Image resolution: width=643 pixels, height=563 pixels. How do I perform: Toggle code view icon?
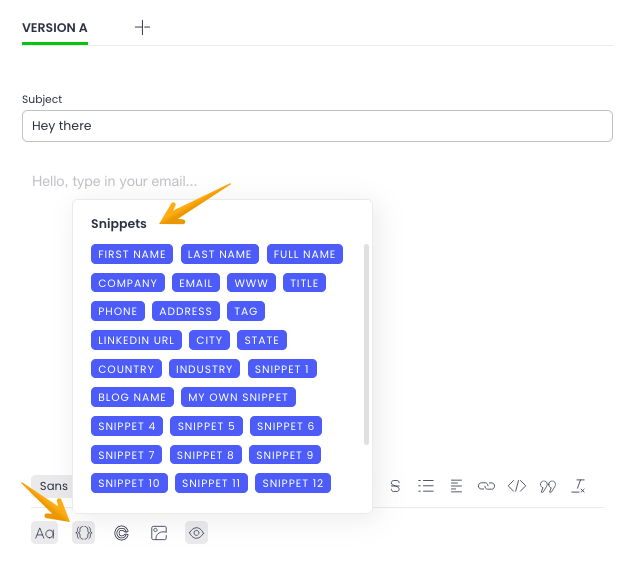pyautogui.click(x=517, y=486)
